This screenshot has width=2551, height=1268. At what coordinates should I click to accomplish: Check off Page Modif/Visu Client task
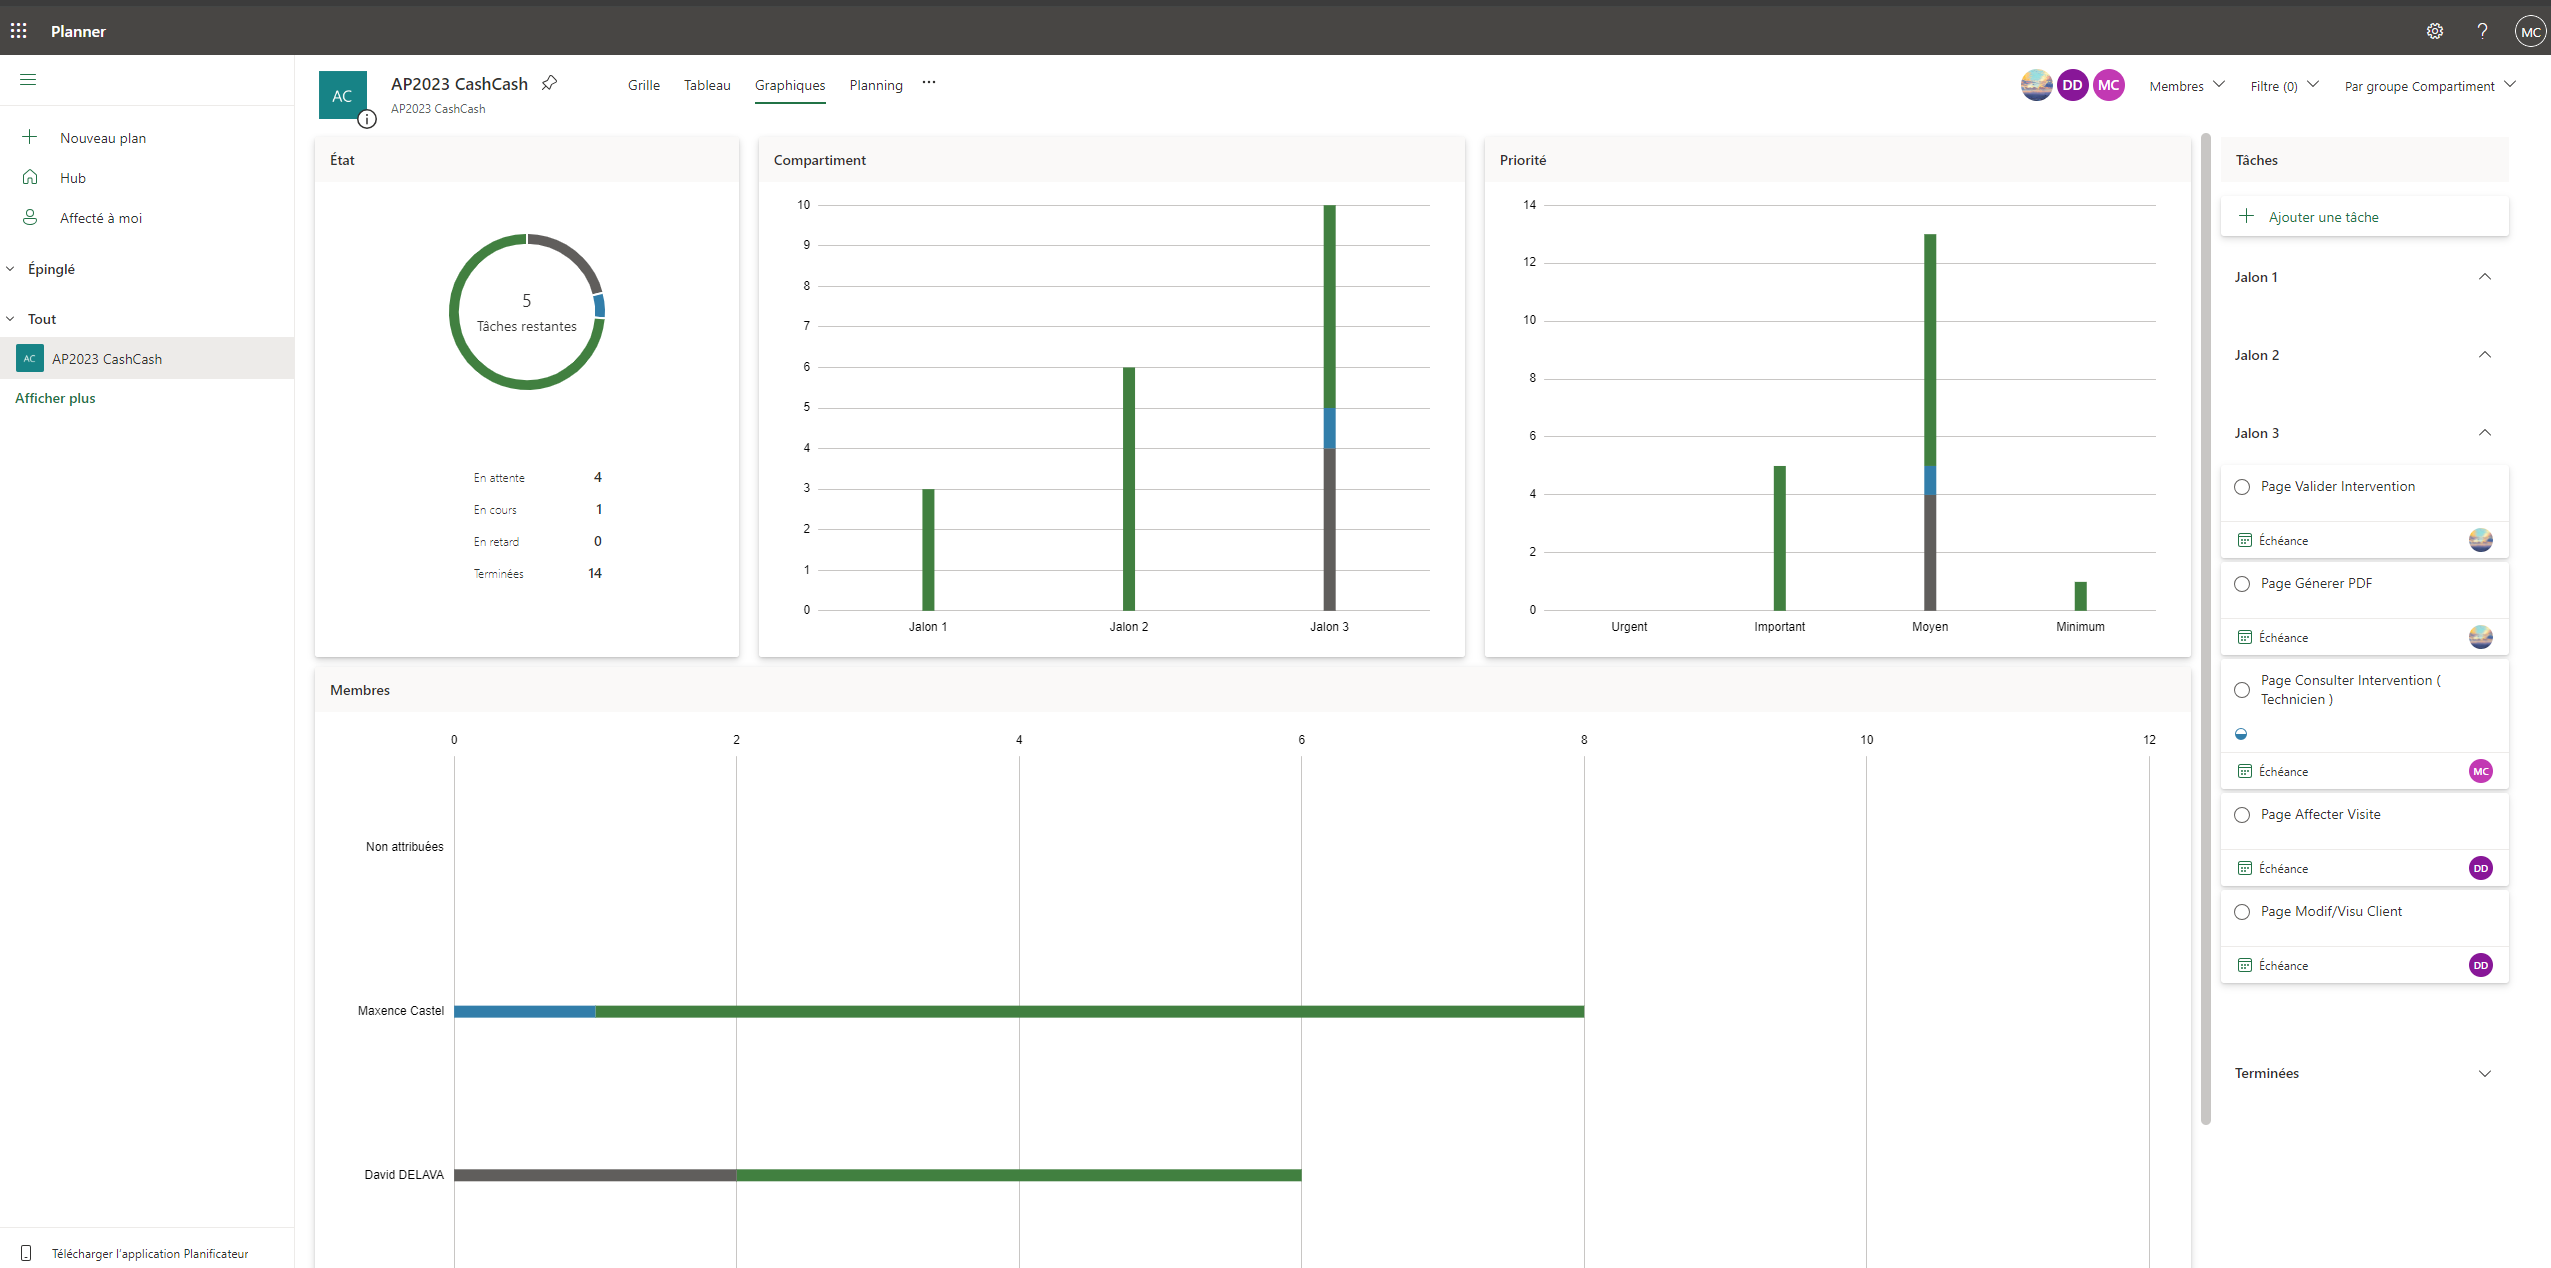2242,912
